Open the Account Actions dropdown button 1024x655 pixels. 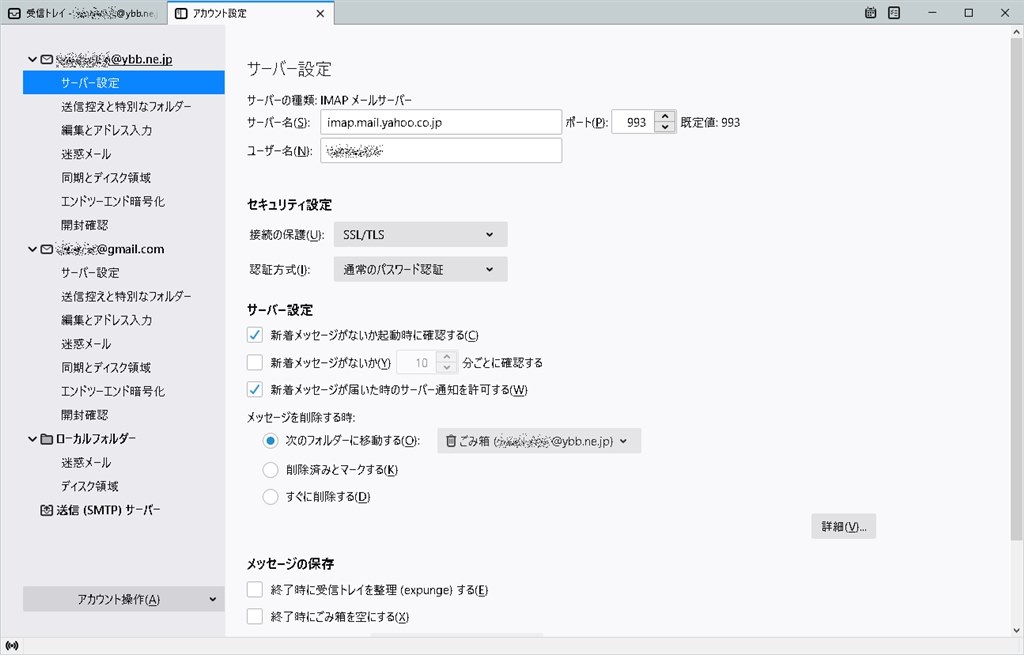point(123,599)
